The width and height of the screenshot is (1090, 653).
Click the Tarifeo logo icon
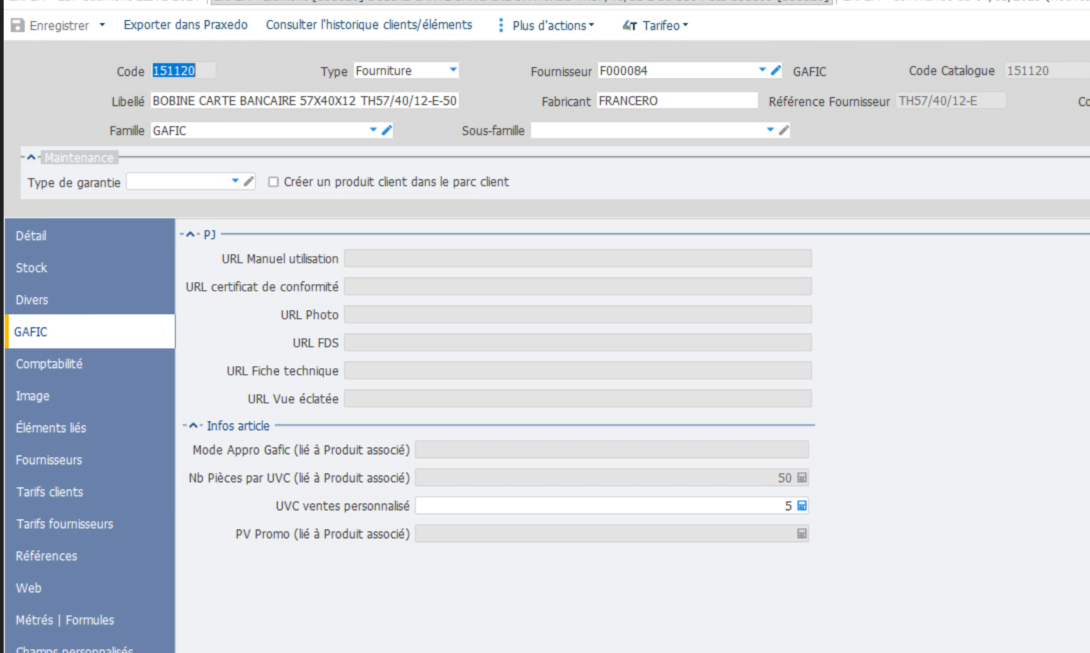click(629, 26)
